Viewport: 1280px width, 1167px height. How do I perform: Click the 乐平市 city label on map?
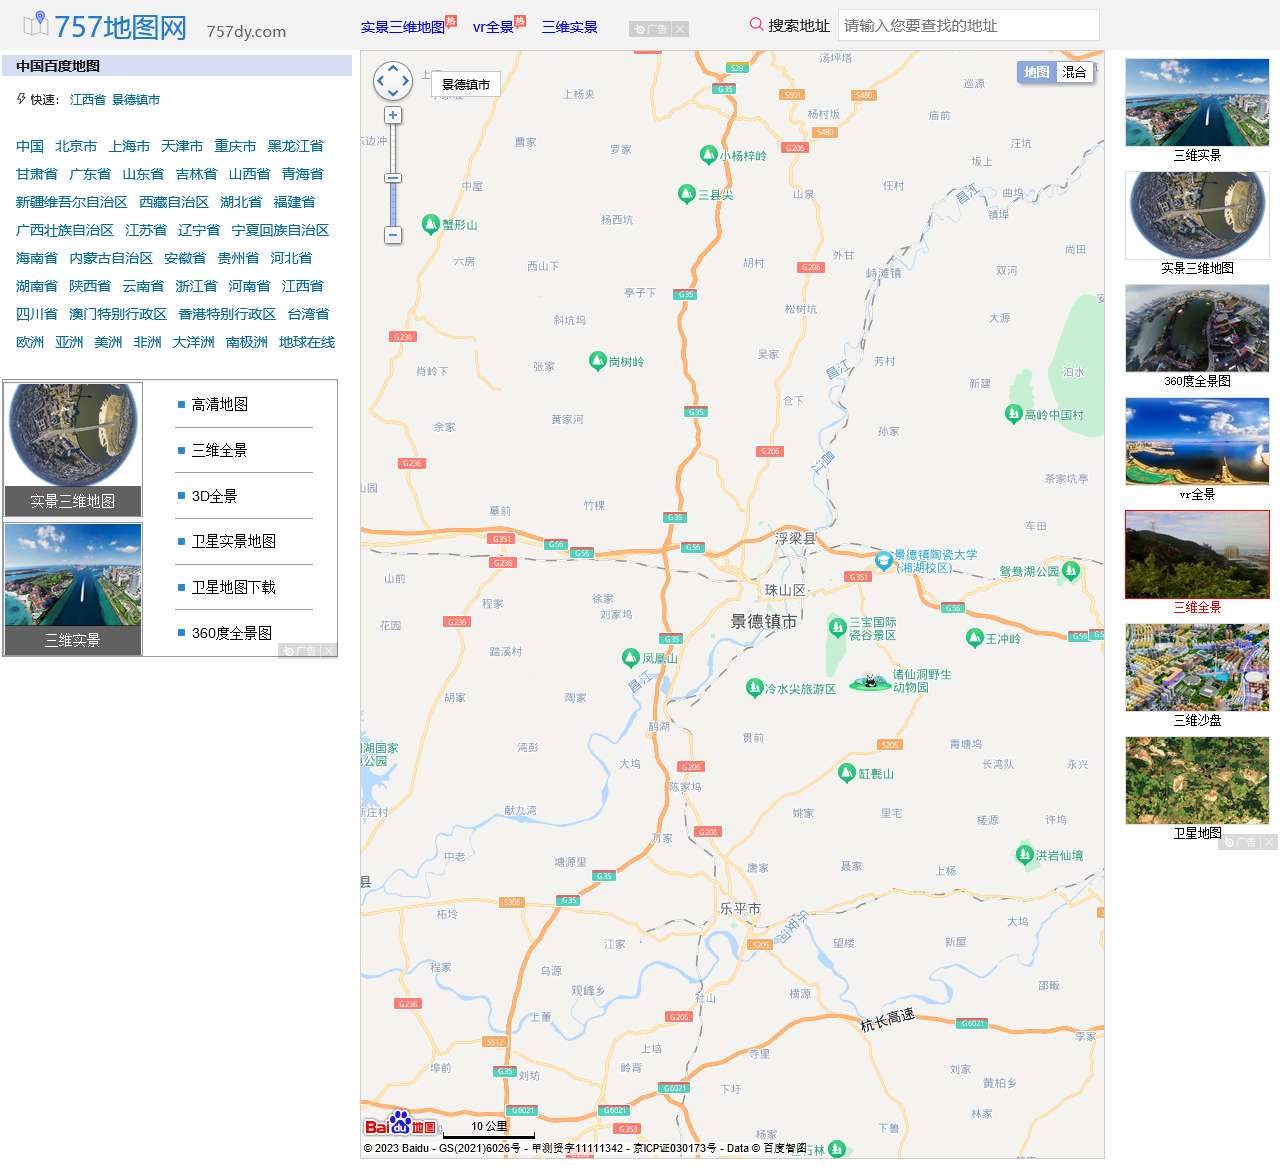(x=740, y=908)
